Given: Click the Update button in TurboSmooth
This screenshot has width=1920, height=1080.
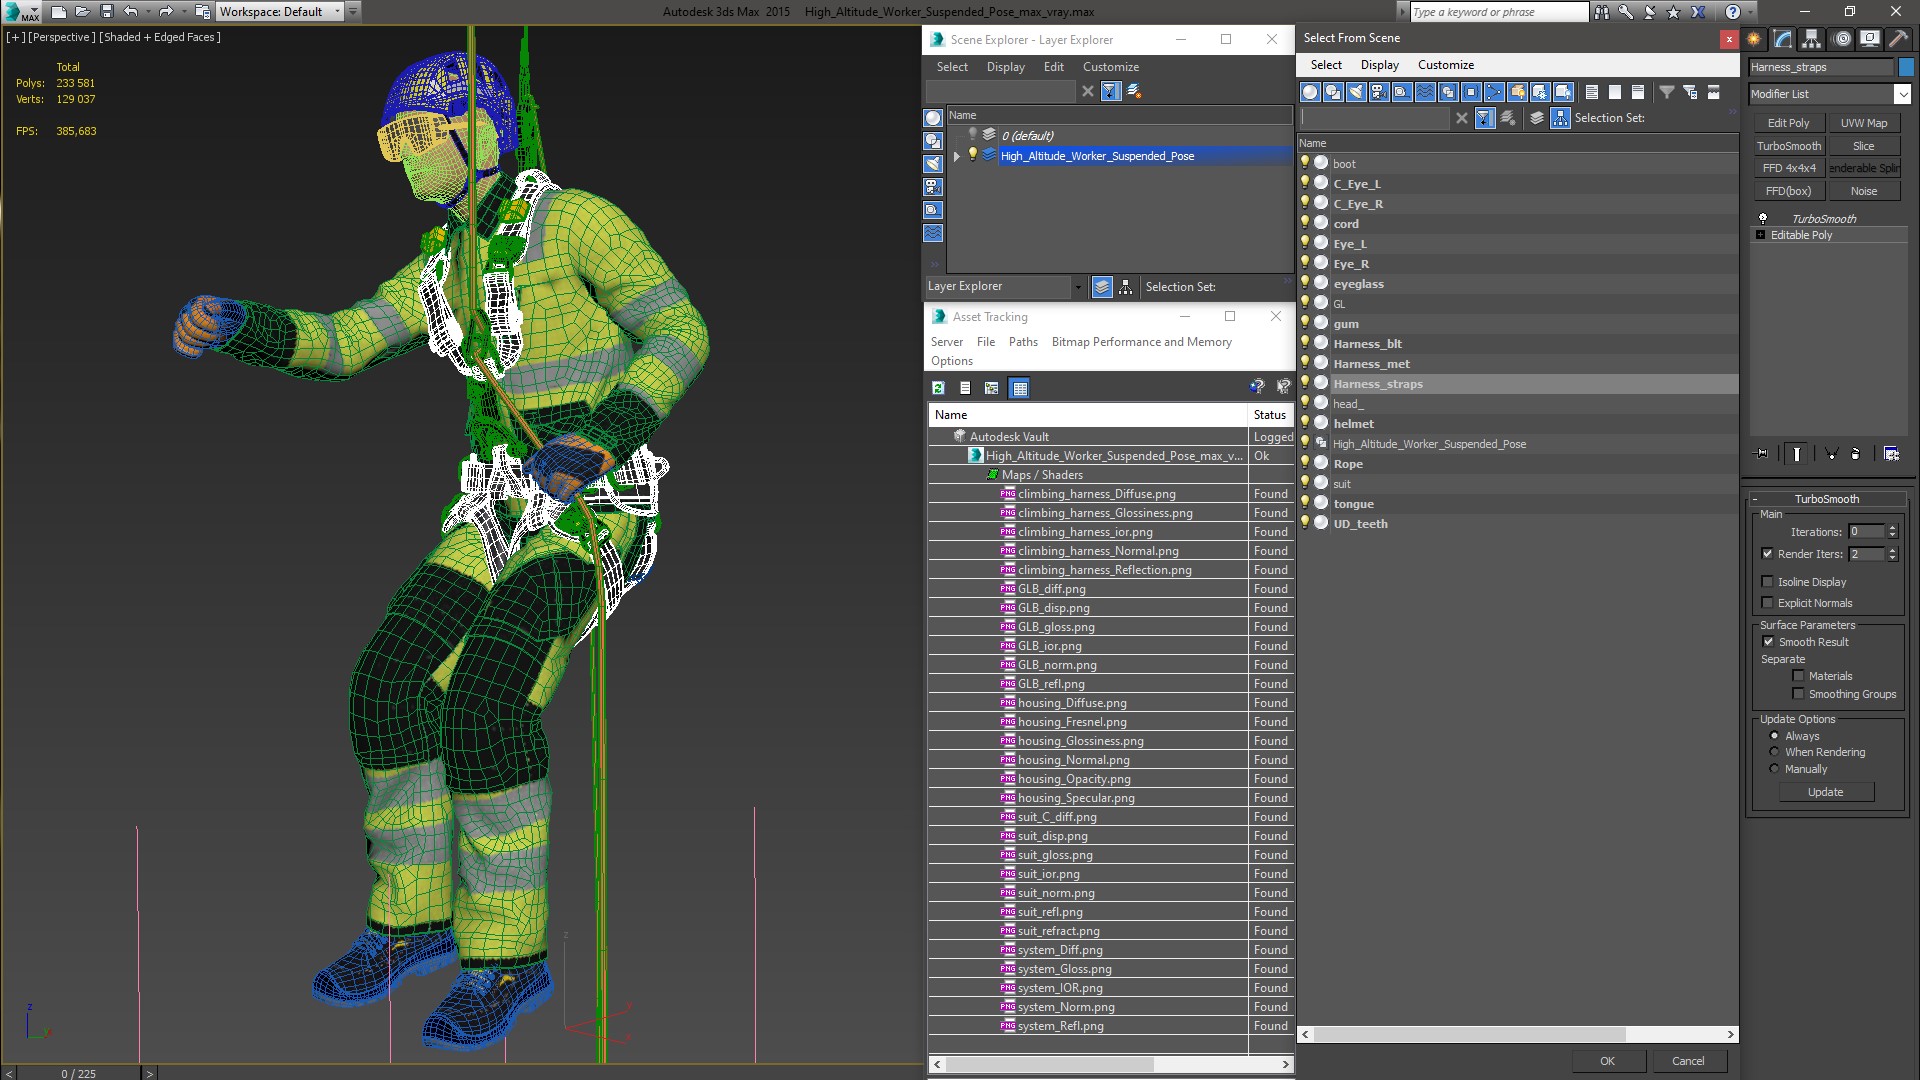Looking at the screenshot, I should click(x=1825, y=792).
